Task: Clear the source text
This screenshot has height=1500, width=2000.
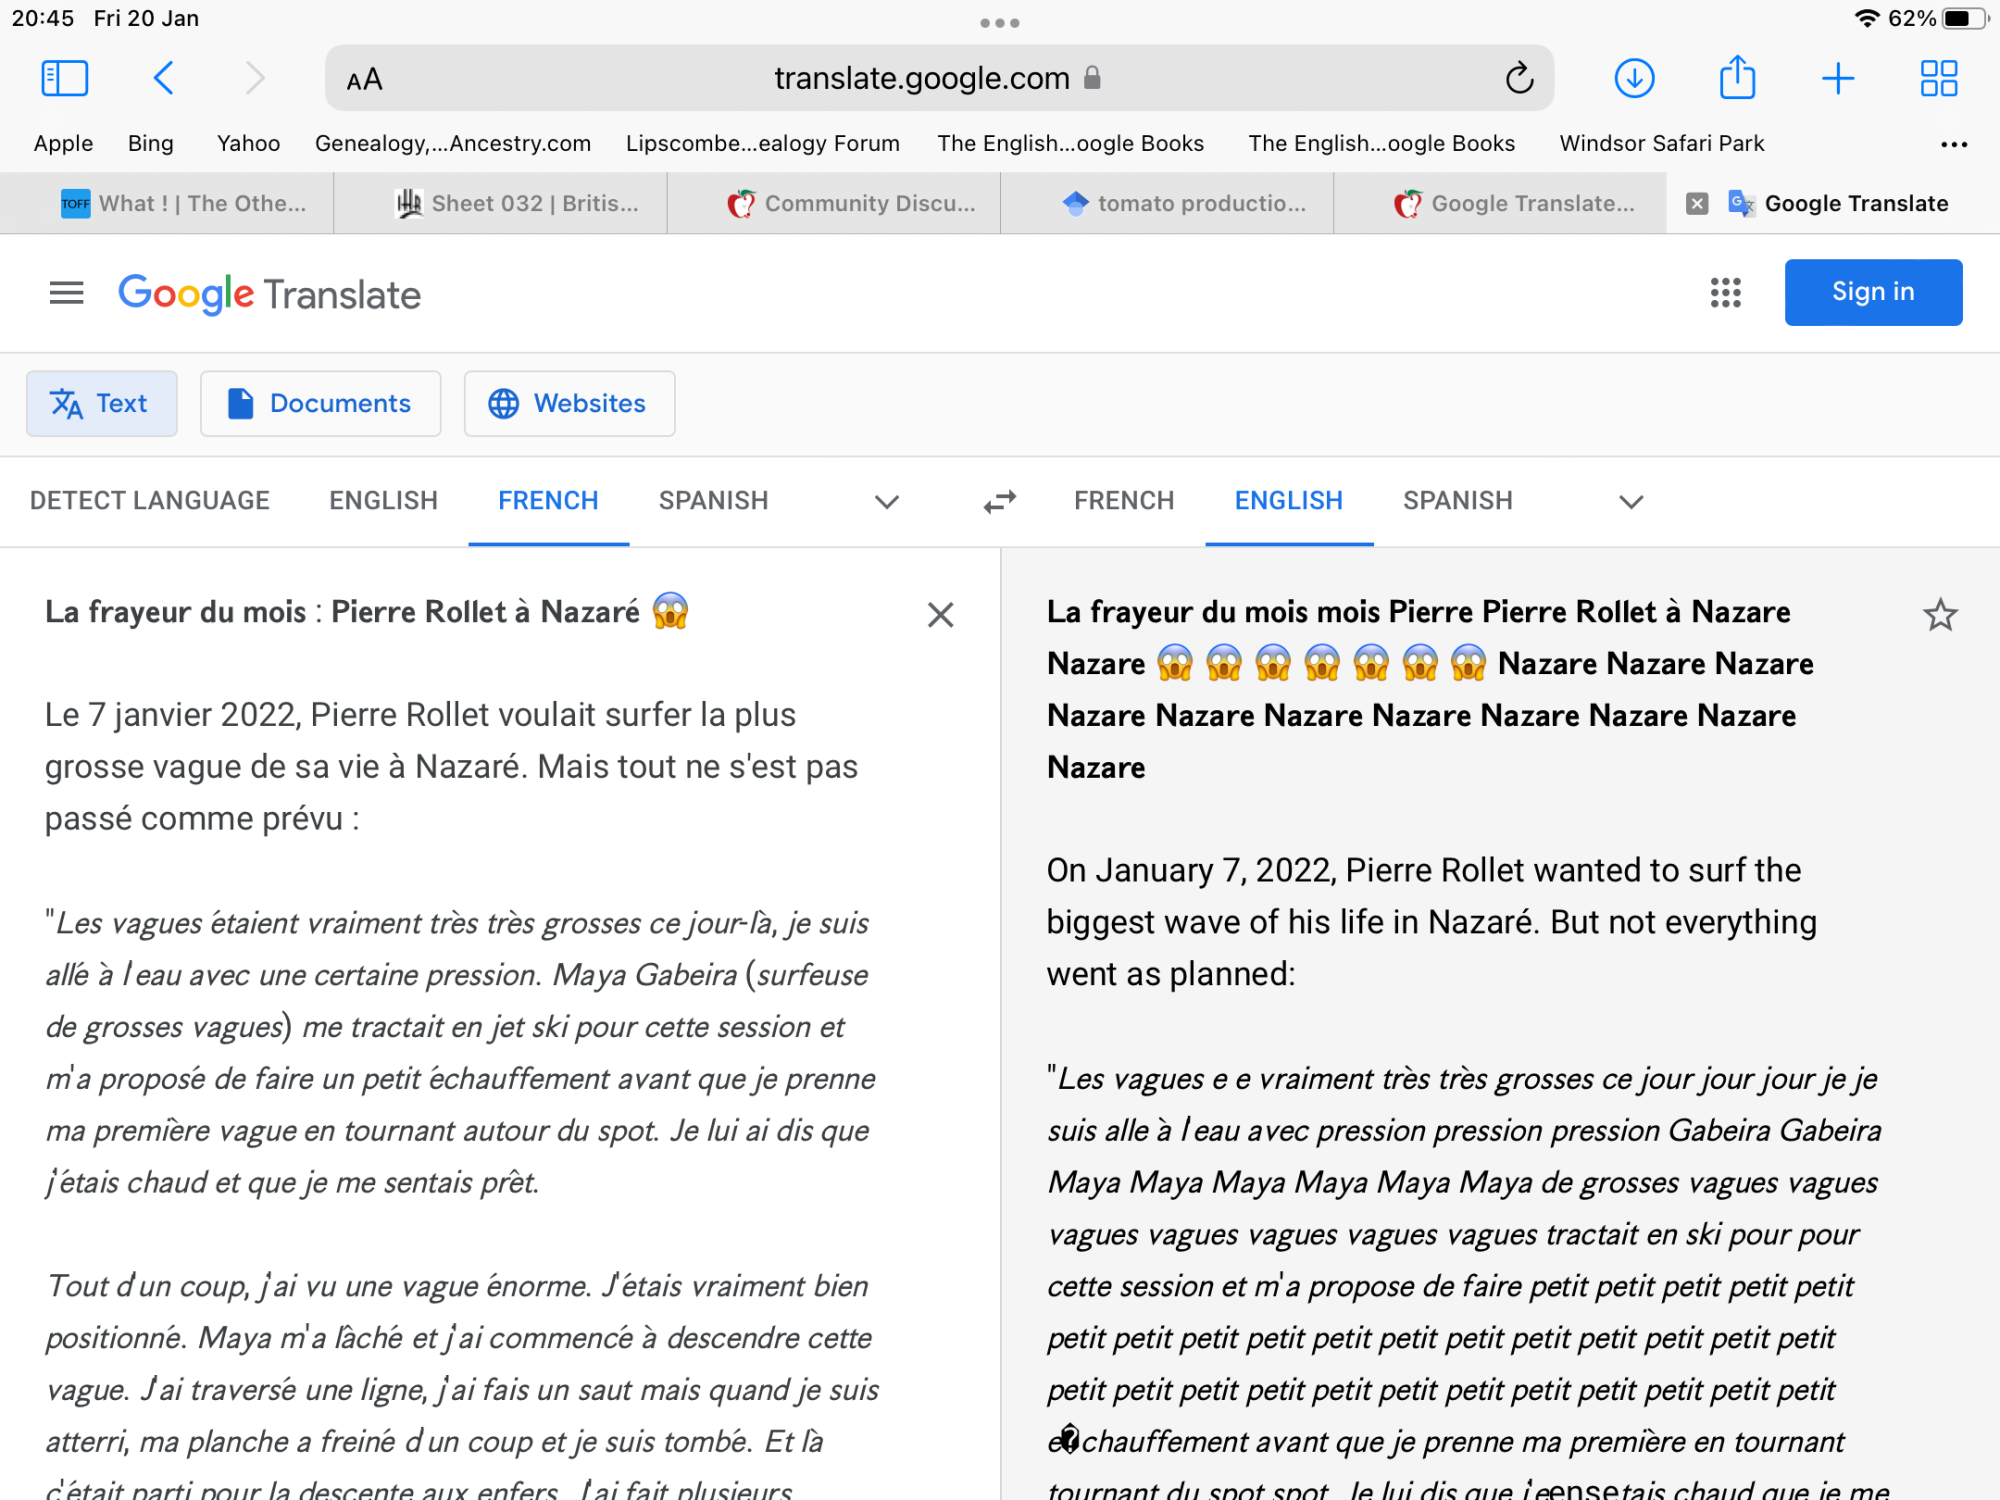Action: 940,614
